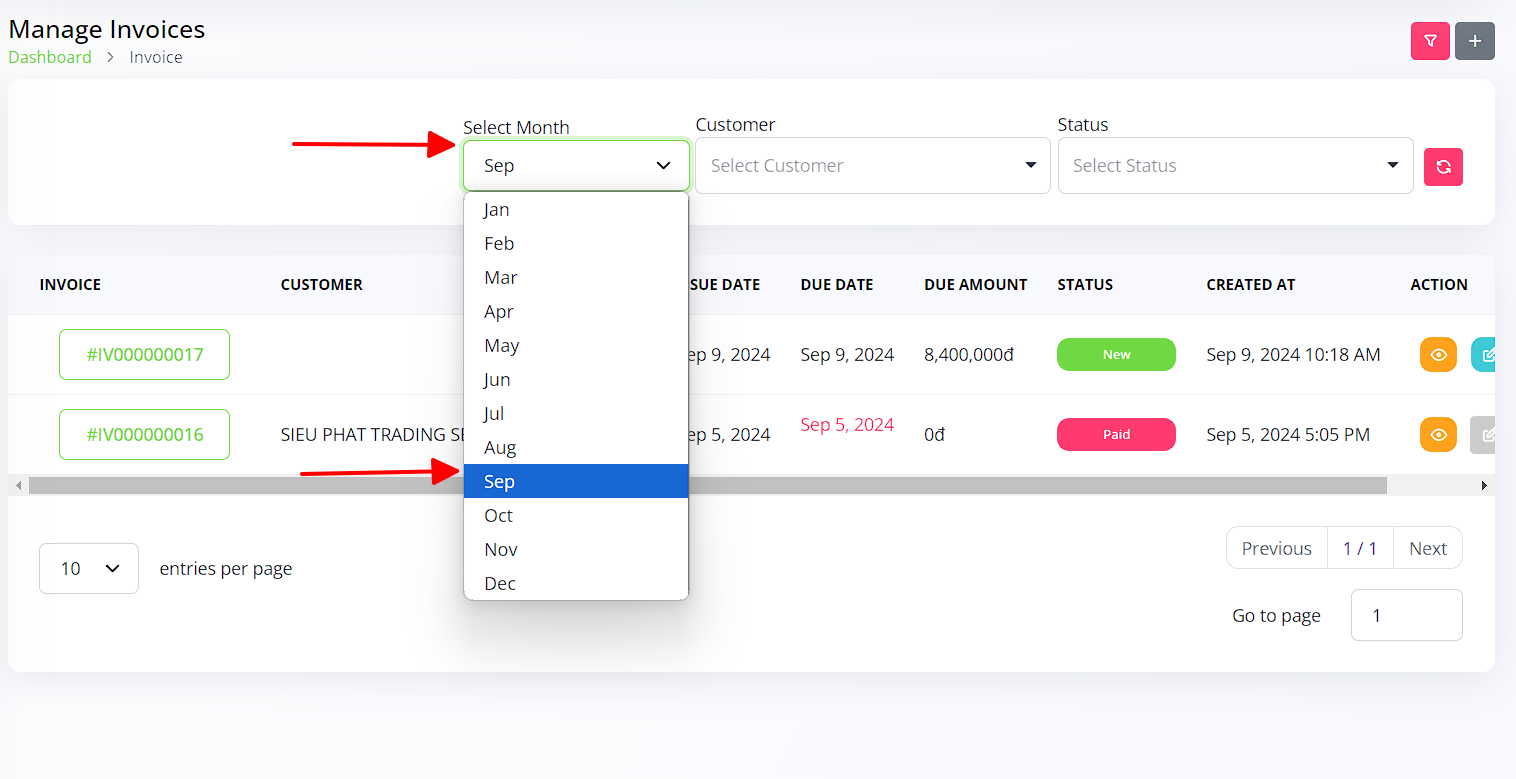The height and width of the screenshot is (779, 1516).
Task: Open invoice link #IV000000017
Action: coord(144,354)
